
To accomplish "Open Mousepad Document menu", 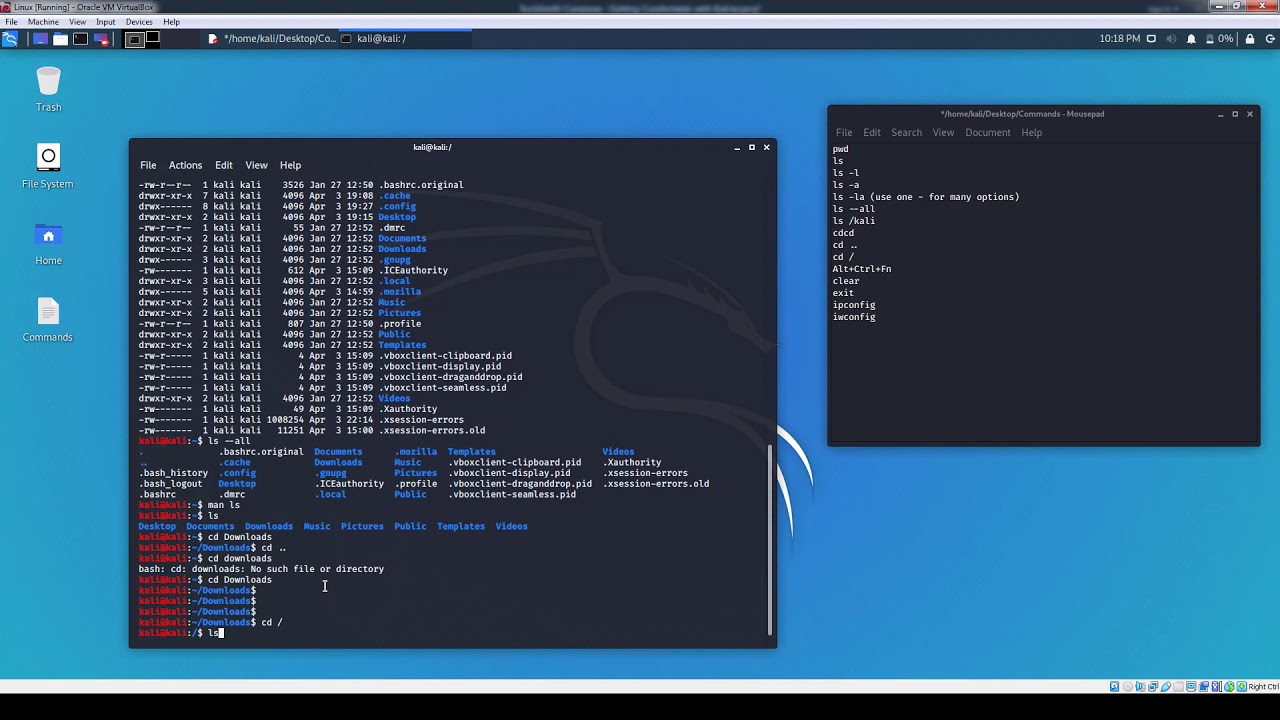I will coord(987,132).
